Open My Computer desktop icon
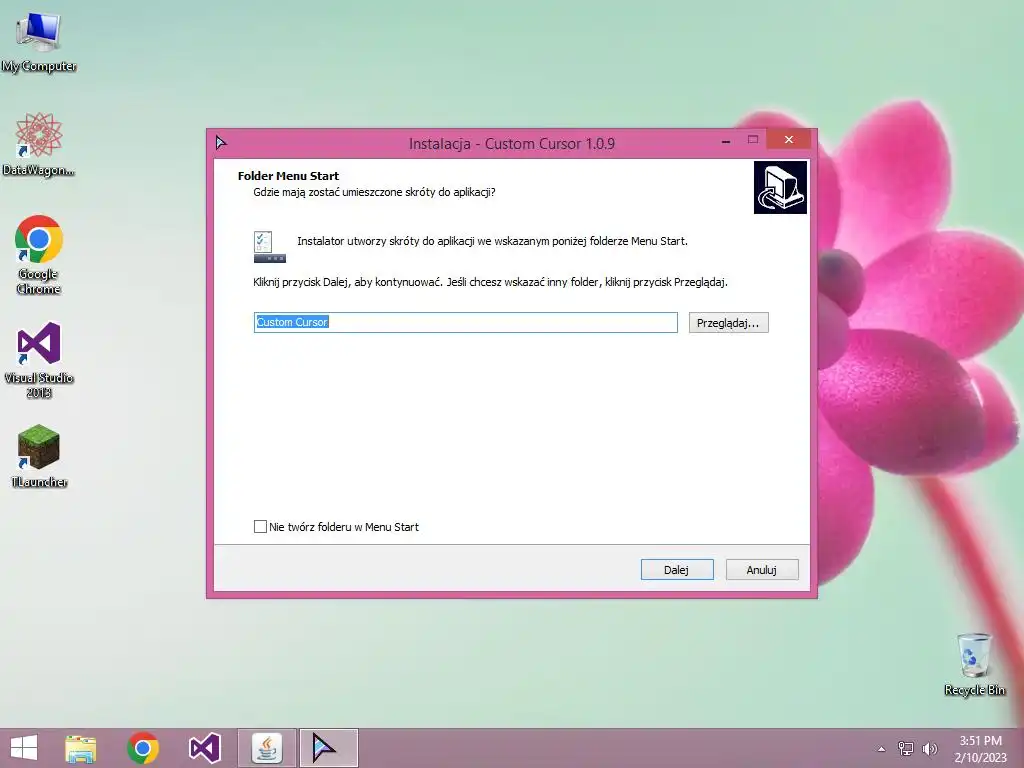This screenshot has width=1024, height=768. (39, 42)
